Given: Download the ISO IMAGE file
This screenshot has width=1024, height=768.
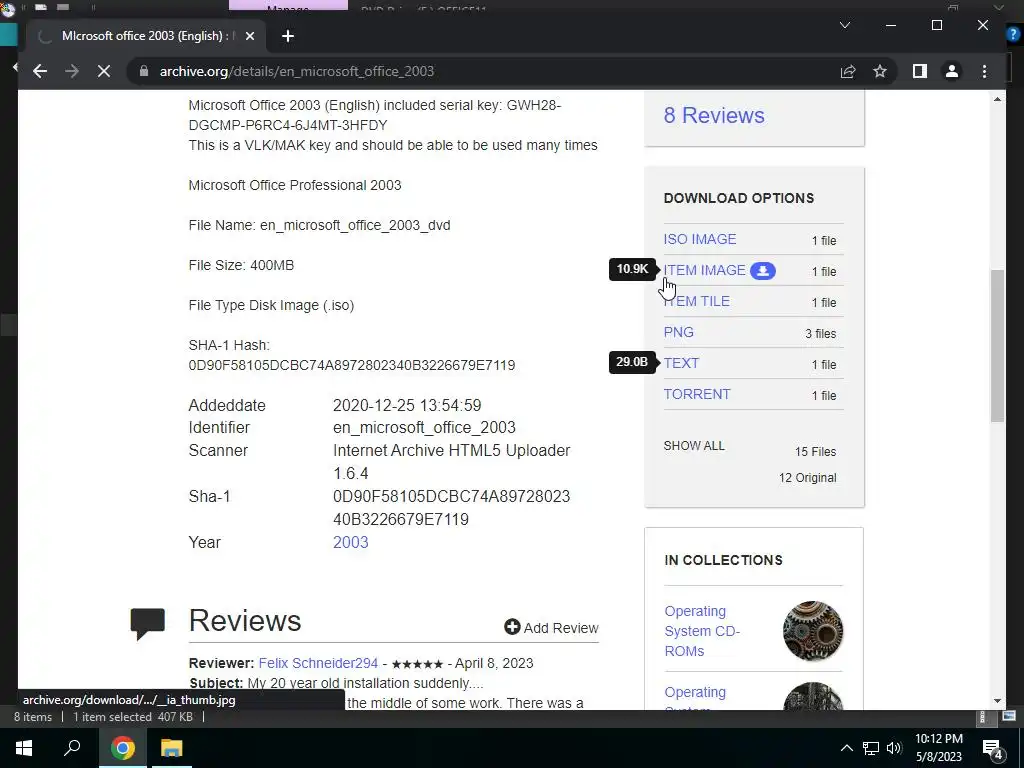Looking at the screenshot, I should click(699, 239).
